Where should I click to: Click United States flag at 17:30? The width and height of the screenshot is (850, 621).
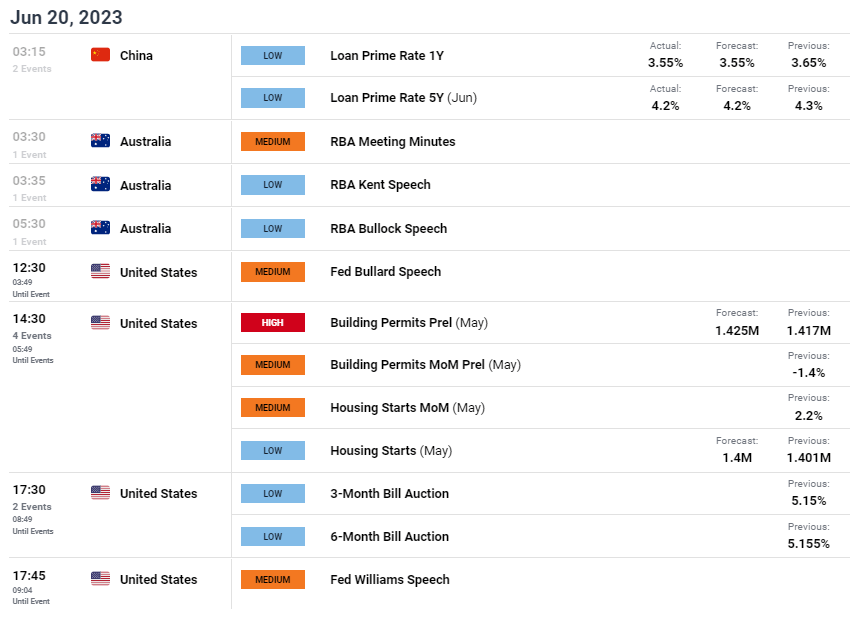point(100,493)
